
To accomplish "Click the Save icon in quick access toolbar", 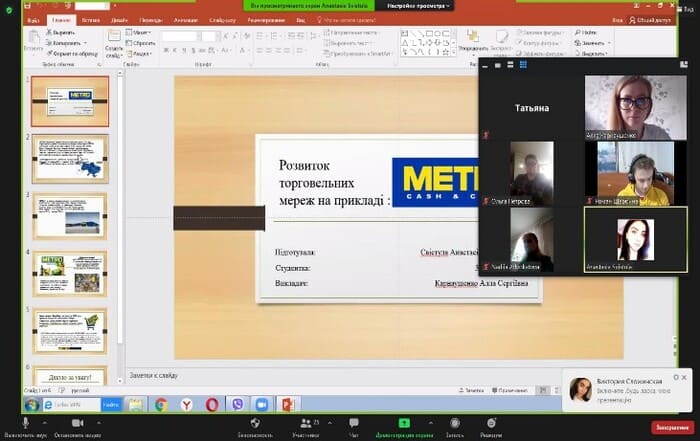I will click(x=28, y=5).
